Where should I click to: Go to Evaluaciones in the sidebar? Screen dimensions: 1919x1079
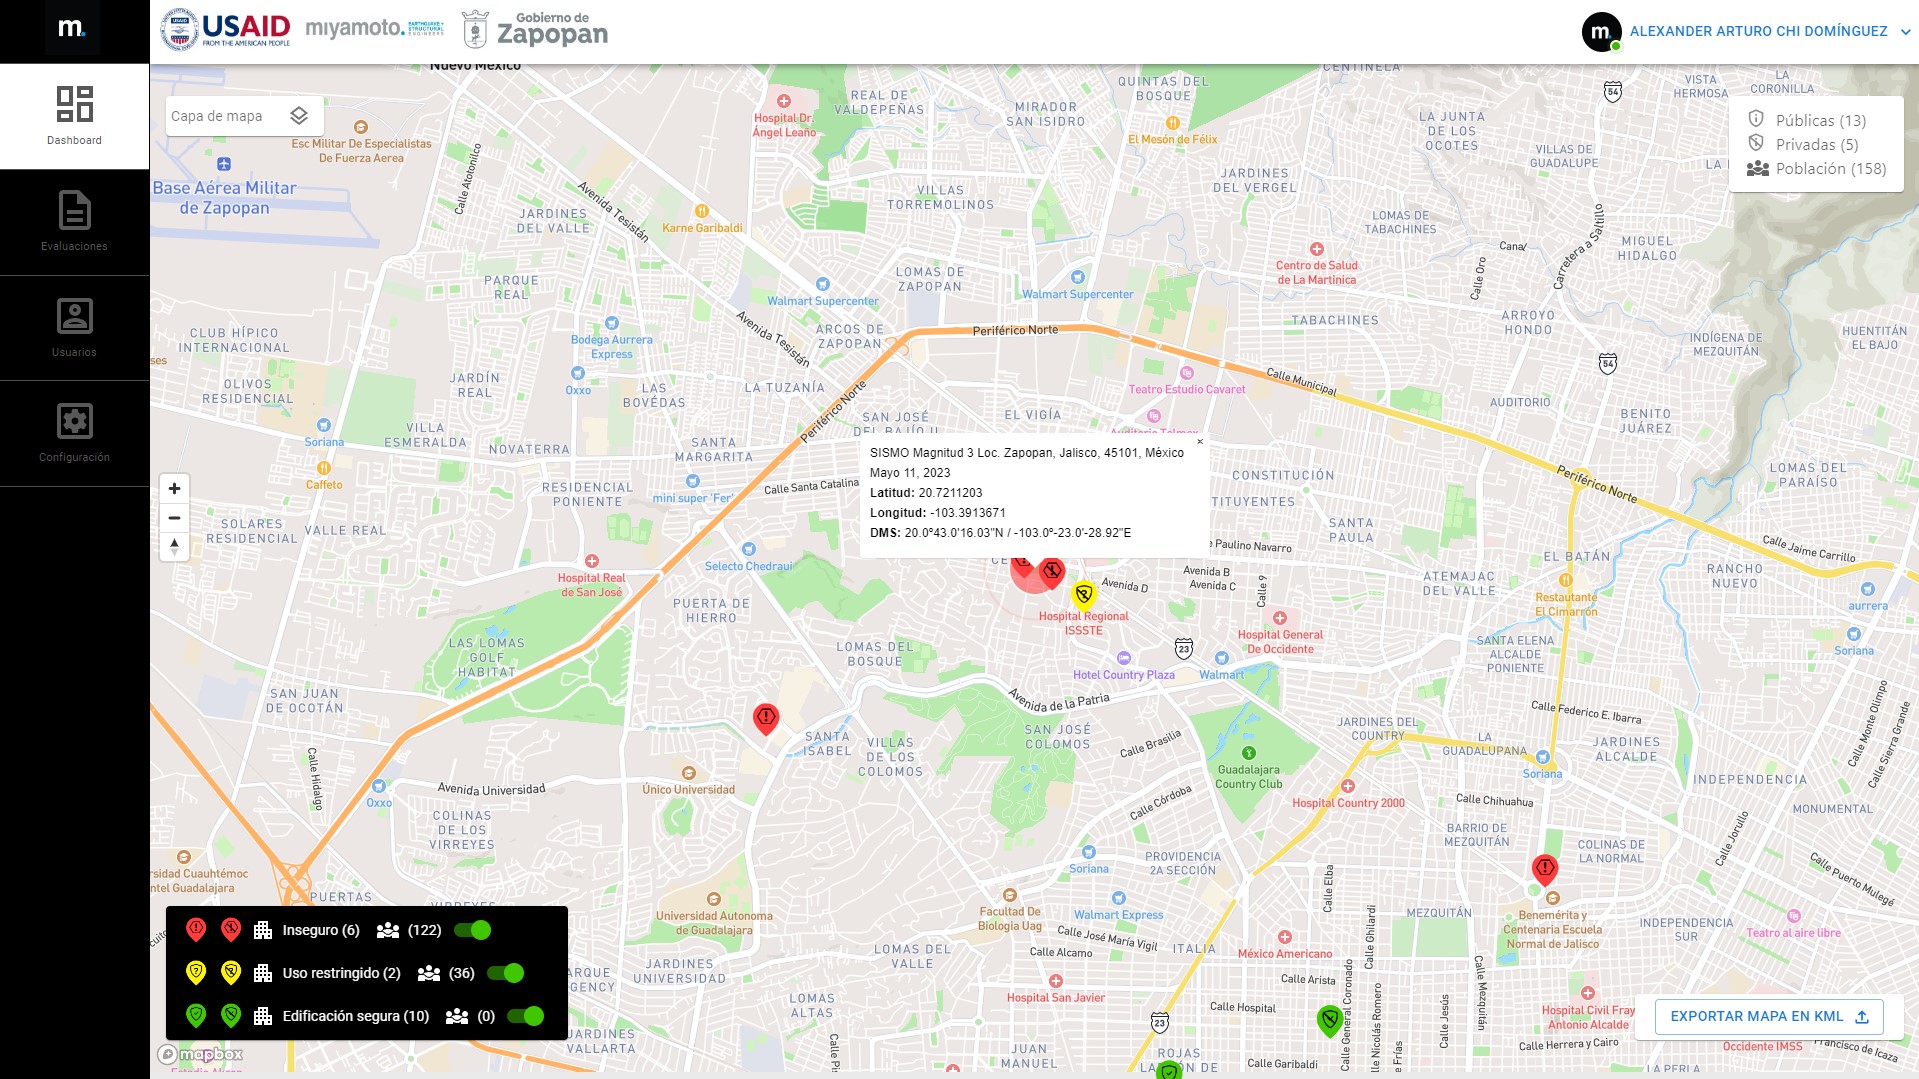pos(74,222)
